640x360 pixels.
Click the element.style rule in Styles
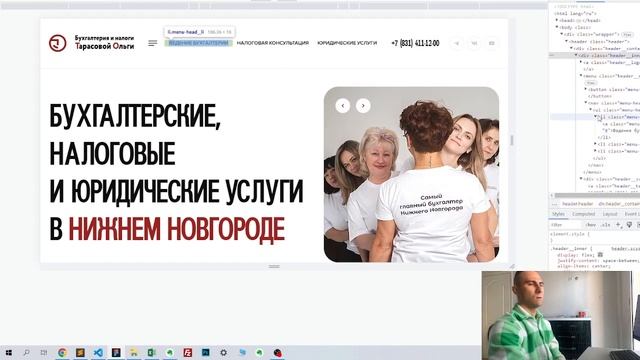tap(570, 234)
